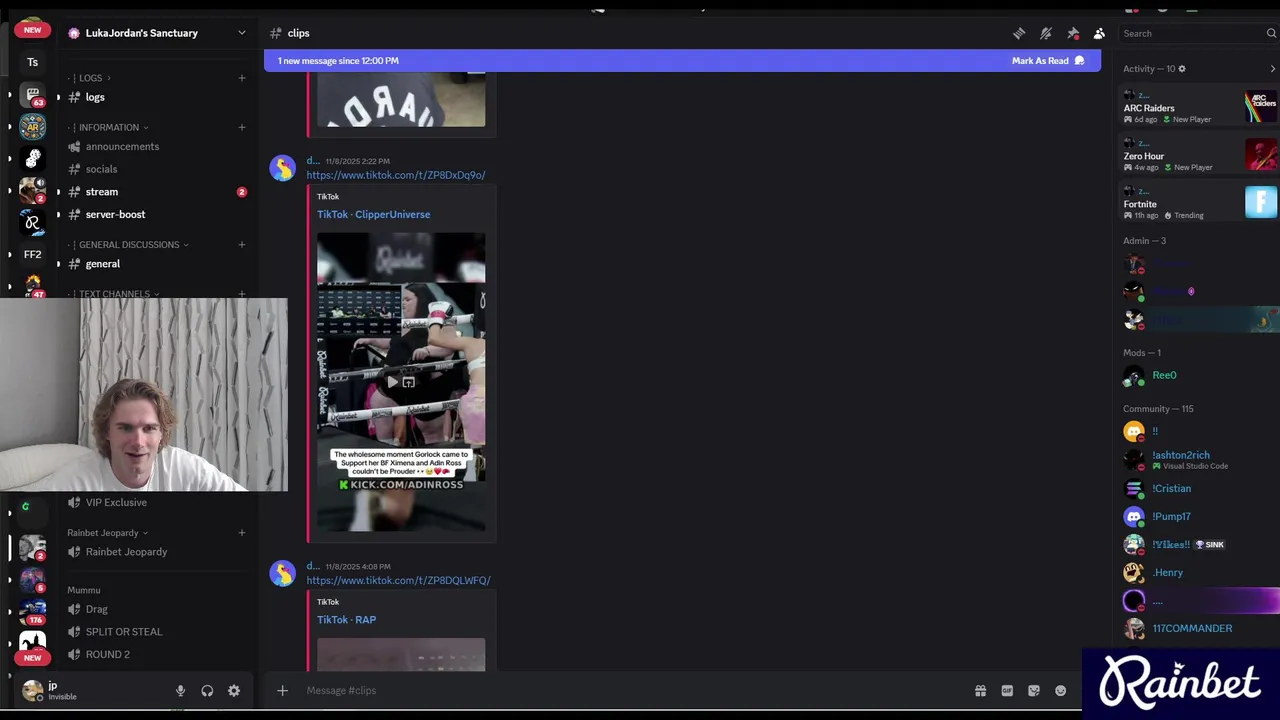Click the search magnifier icon

pyautogui.click(x=1271, y=33)
